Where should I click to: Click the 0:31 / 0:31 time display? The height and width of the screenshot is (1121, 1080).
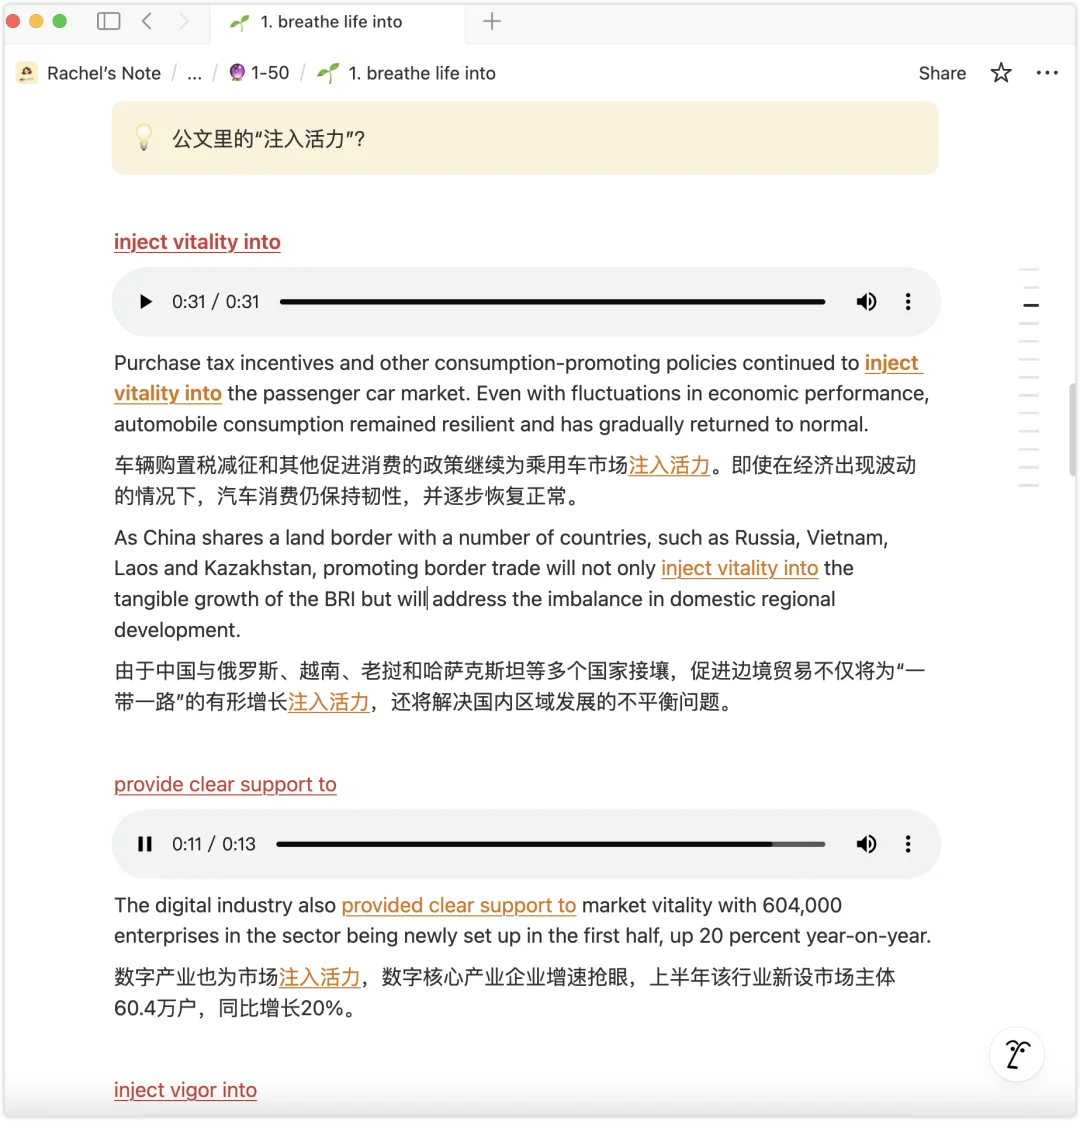[x=215, y=302]
